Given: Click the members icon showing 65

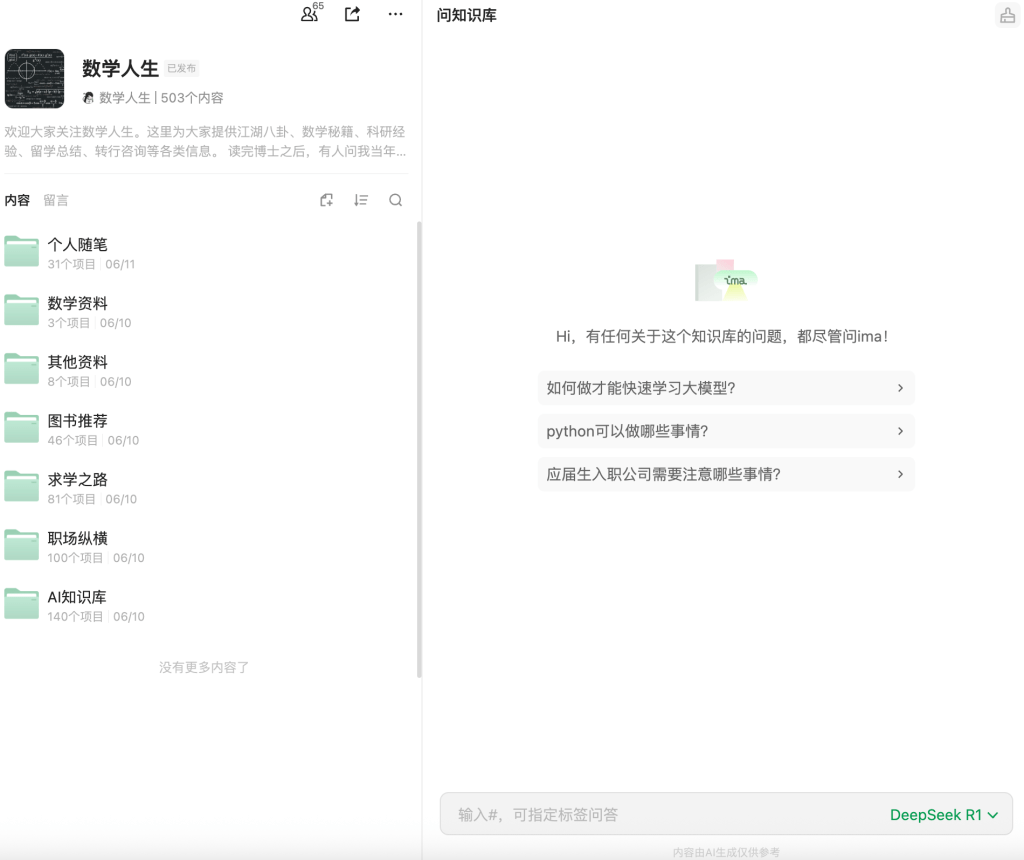Looking at the screenshot, I should tap(310, 14).
